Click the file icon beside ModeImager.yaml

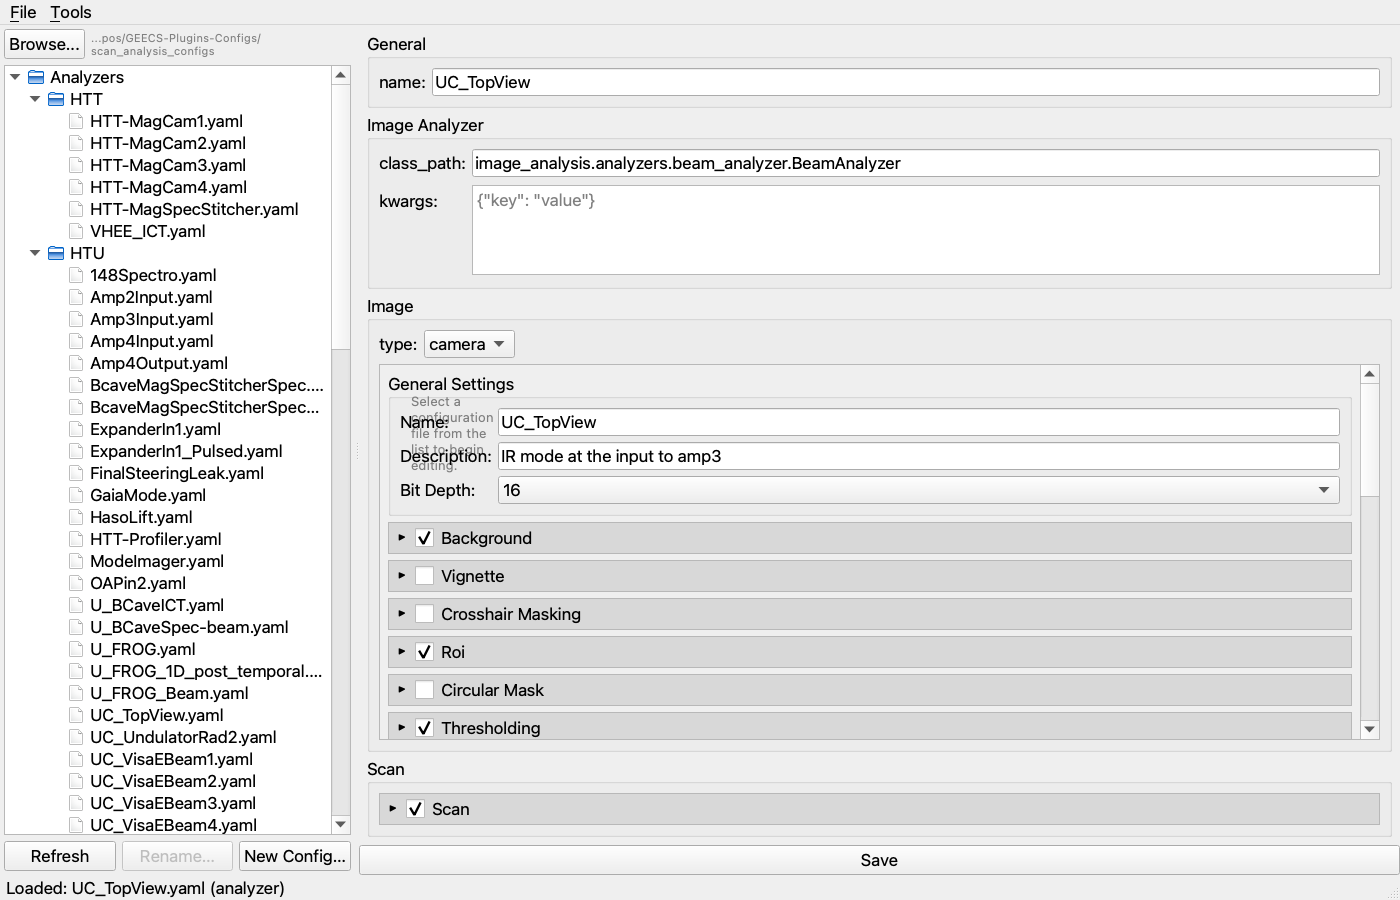[x=76, y=561]
